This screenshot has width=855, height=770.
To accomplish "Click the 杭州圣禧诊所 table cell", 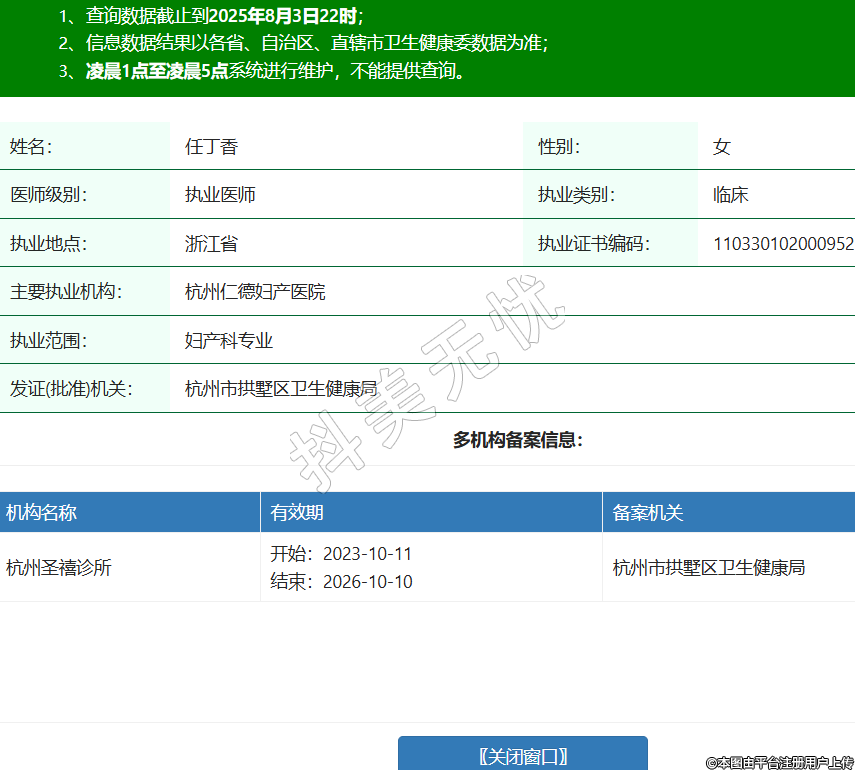I will tap(59, 568).
